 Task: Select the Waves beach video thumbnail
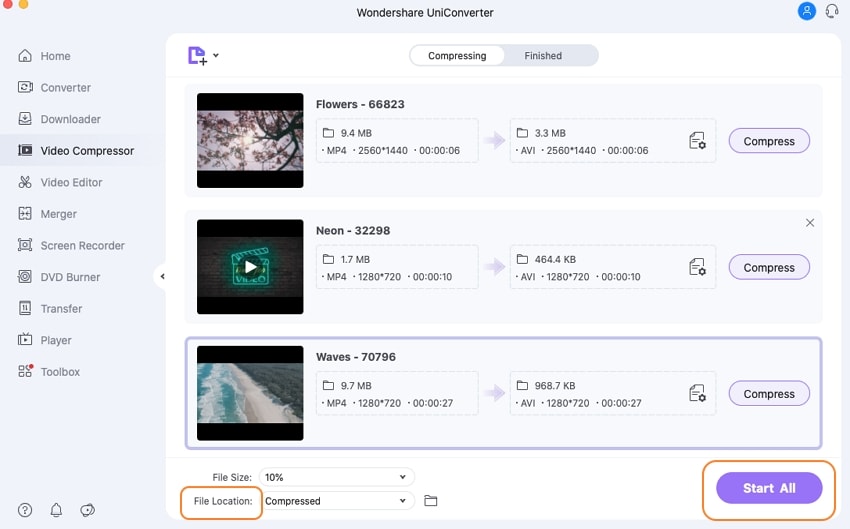pos(250,393)
